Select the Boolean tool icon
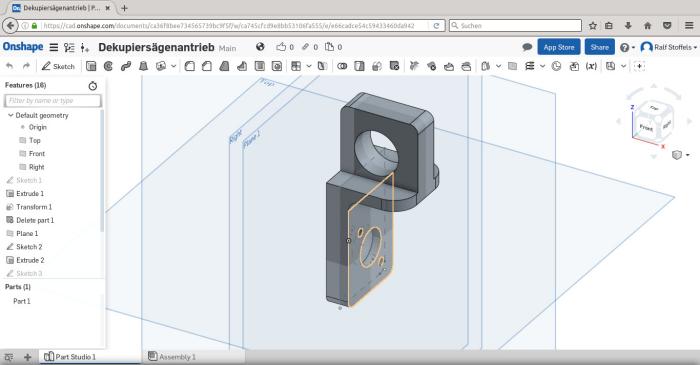This screenshot has width=700, height=365. coord(342,66)
